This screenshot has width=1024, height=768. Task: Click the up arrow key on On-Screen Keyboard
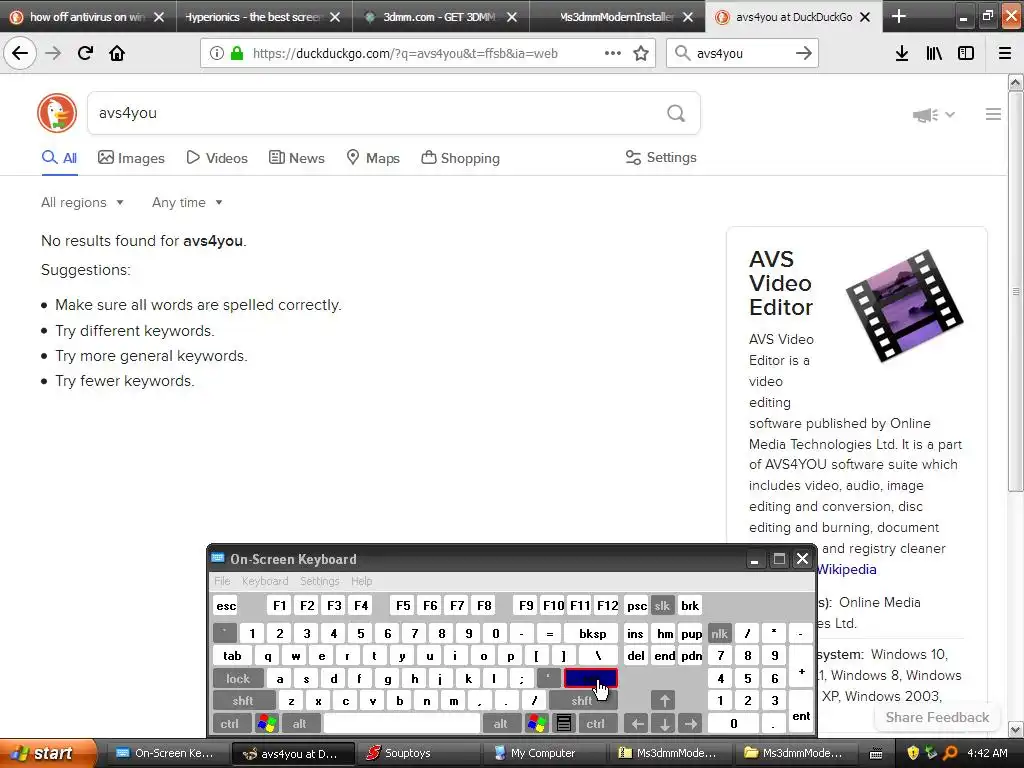(x=664, y=701)
